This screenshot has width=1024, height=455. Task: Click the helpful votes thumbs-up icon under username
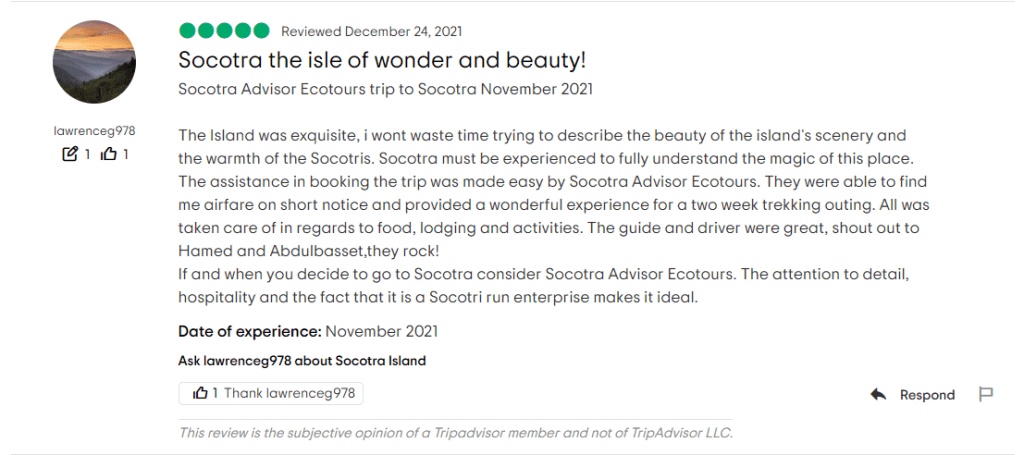(x=109, y=154)
